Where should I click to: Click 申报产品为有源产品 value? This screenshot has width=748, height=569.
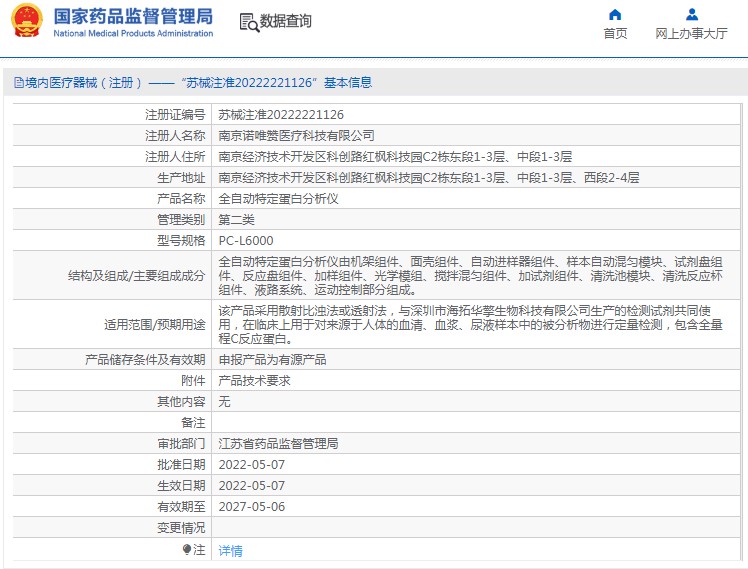pos(272,360)
